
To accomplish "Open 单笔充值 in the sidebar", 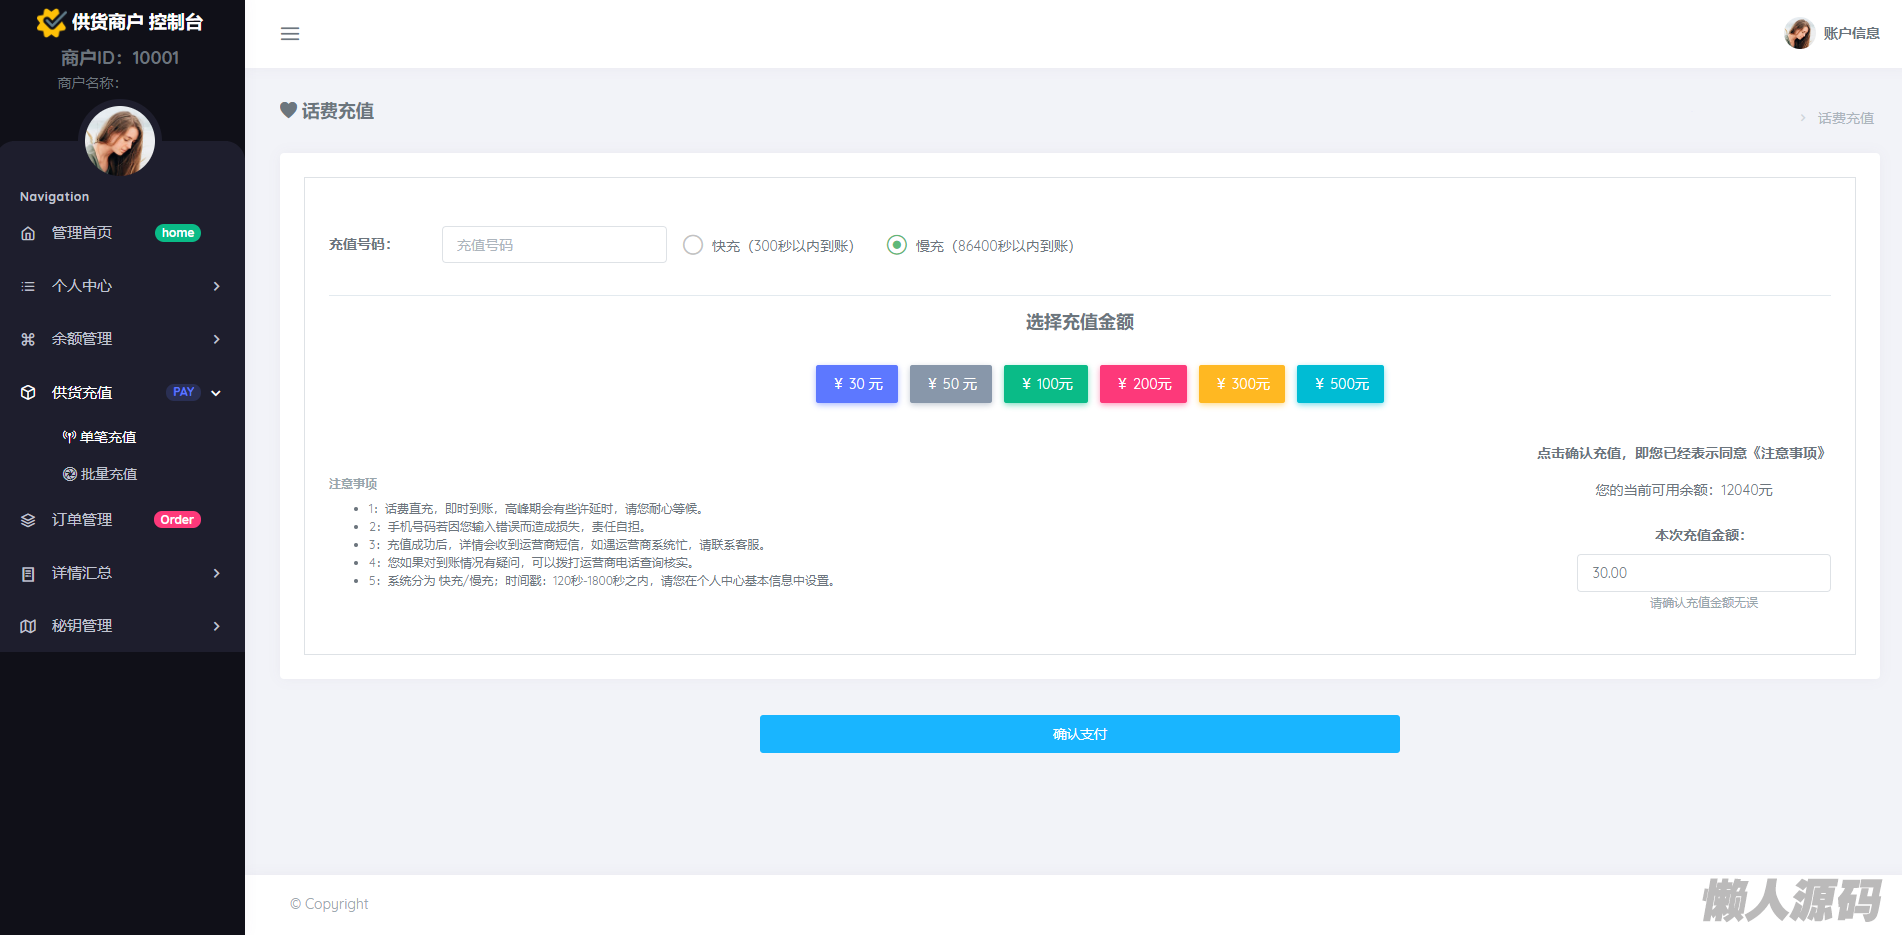I will (x=108, y=437).
